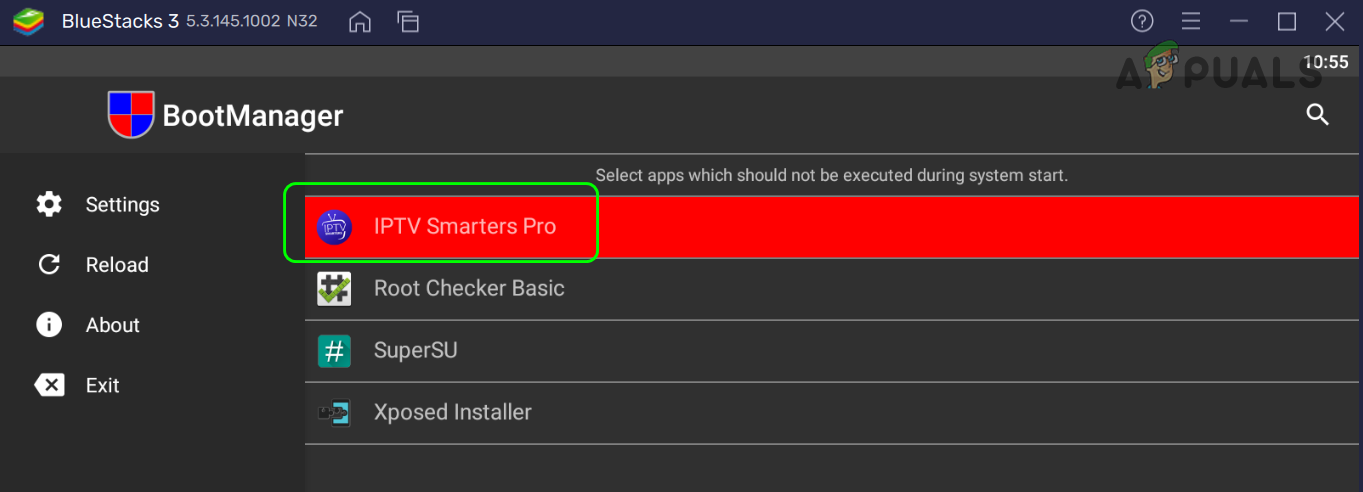Click the BootManager shield logo
Viewport: 1363px width, 492px height.
[x=131, y=115]
